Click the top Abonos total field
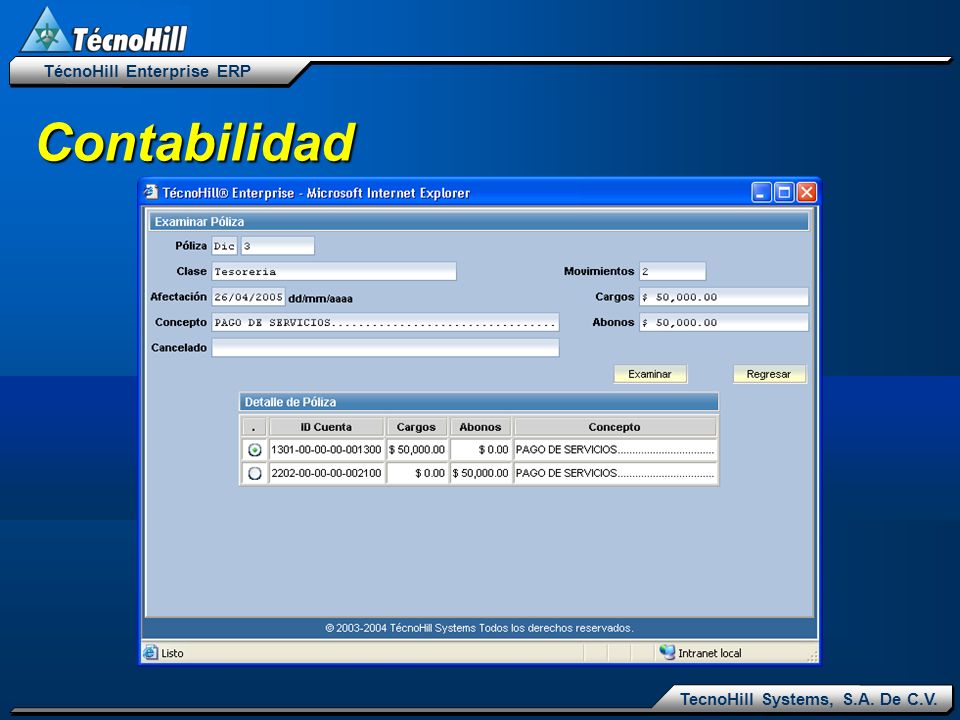Viewport: 960px width, 720px height. click(x=724, y=322)
